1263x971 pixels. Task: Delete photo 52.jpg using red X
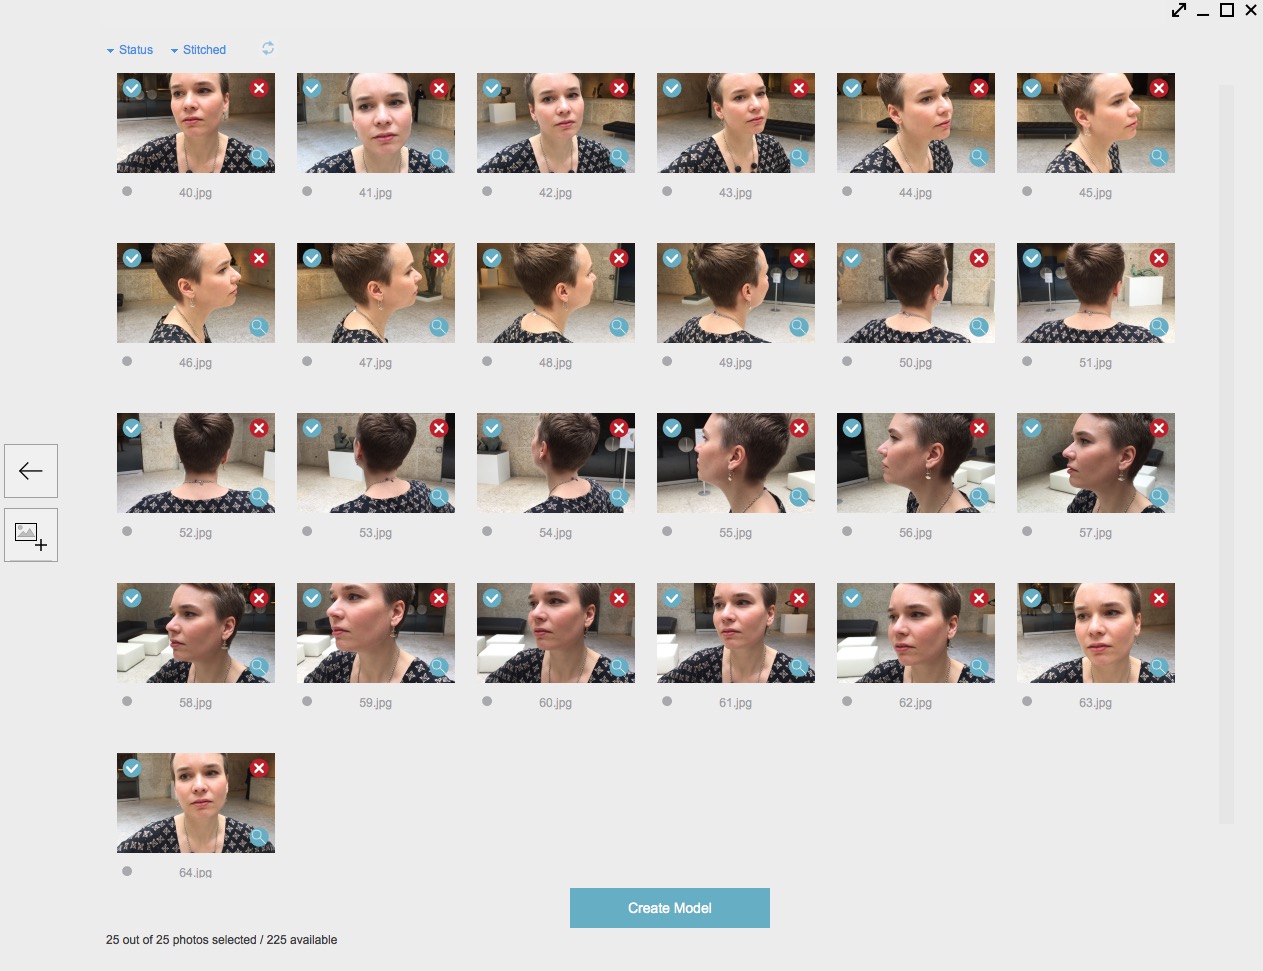259,428
